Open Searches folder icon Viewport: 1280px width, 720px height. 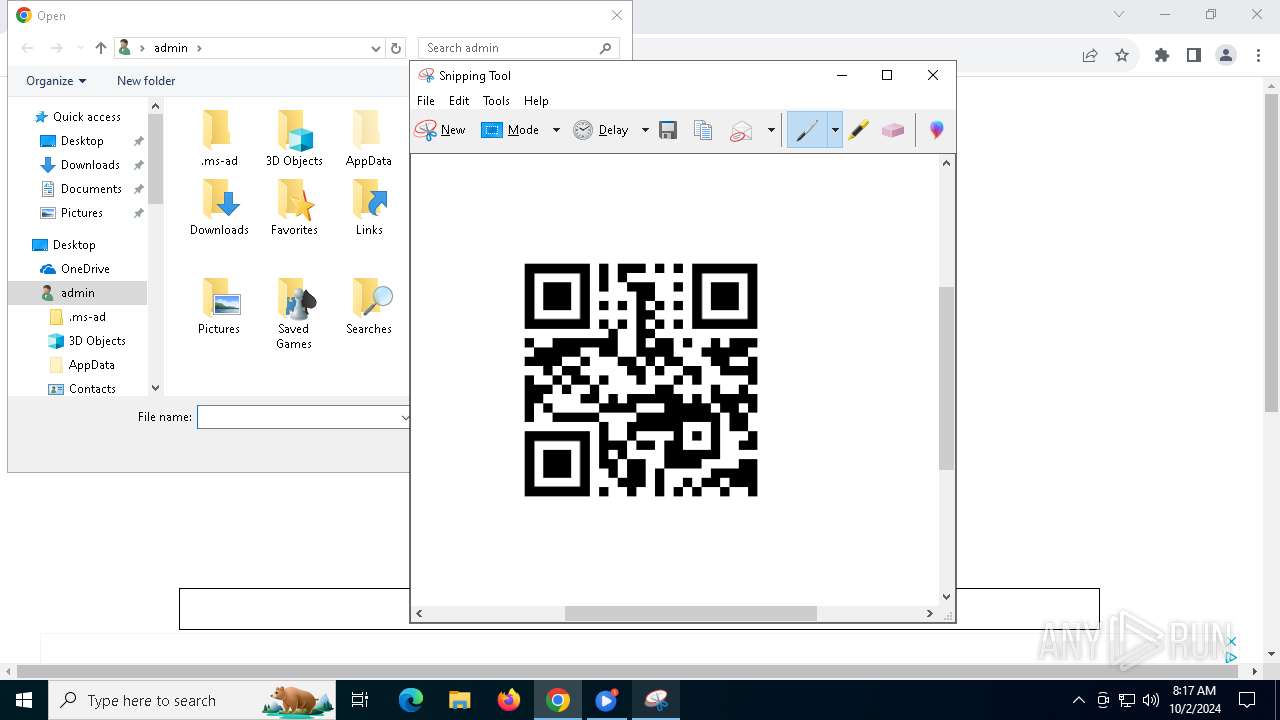[x=369, y=306]
